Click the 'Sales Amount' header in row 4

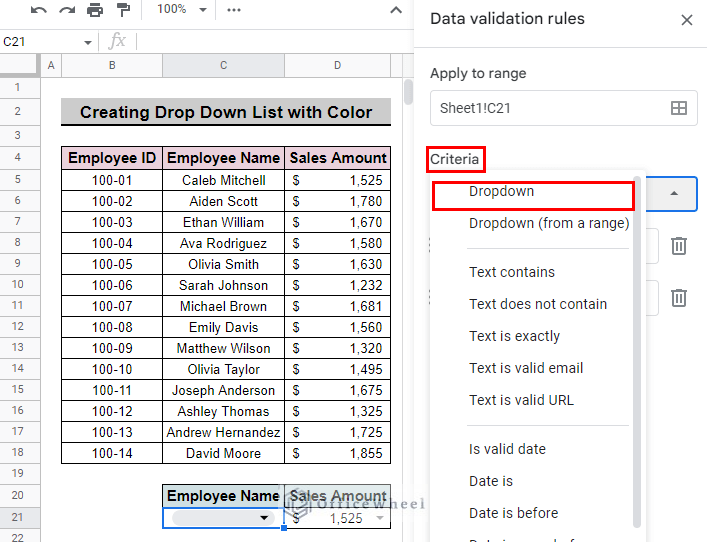click(x=338, y=158)
